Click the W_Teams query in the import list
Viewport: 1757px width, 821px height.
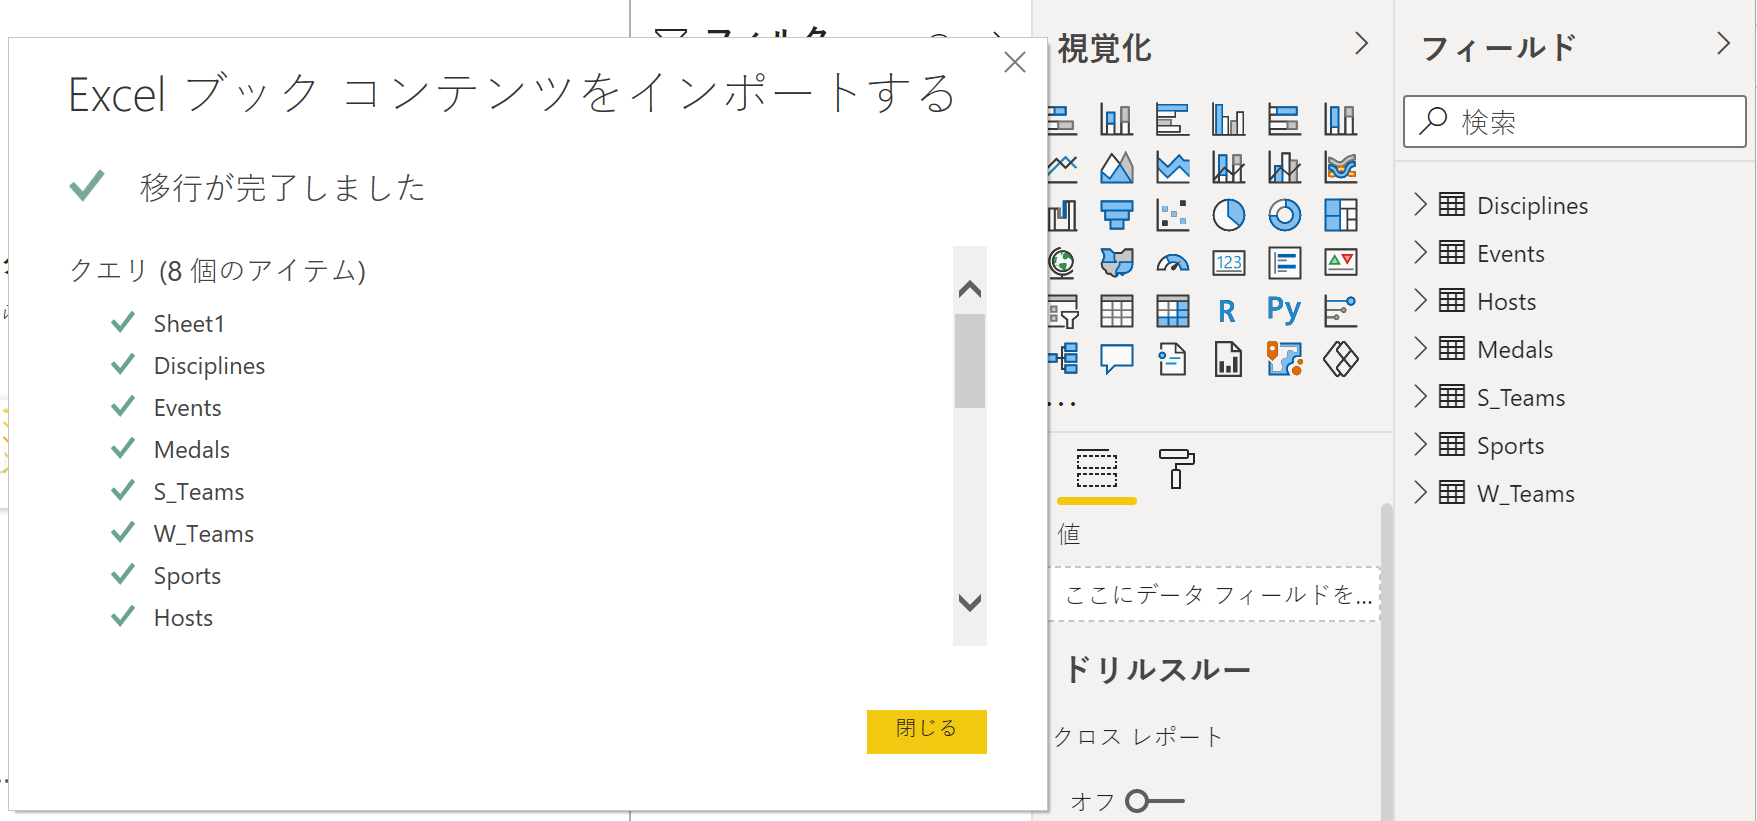click(x=204, y=534)
